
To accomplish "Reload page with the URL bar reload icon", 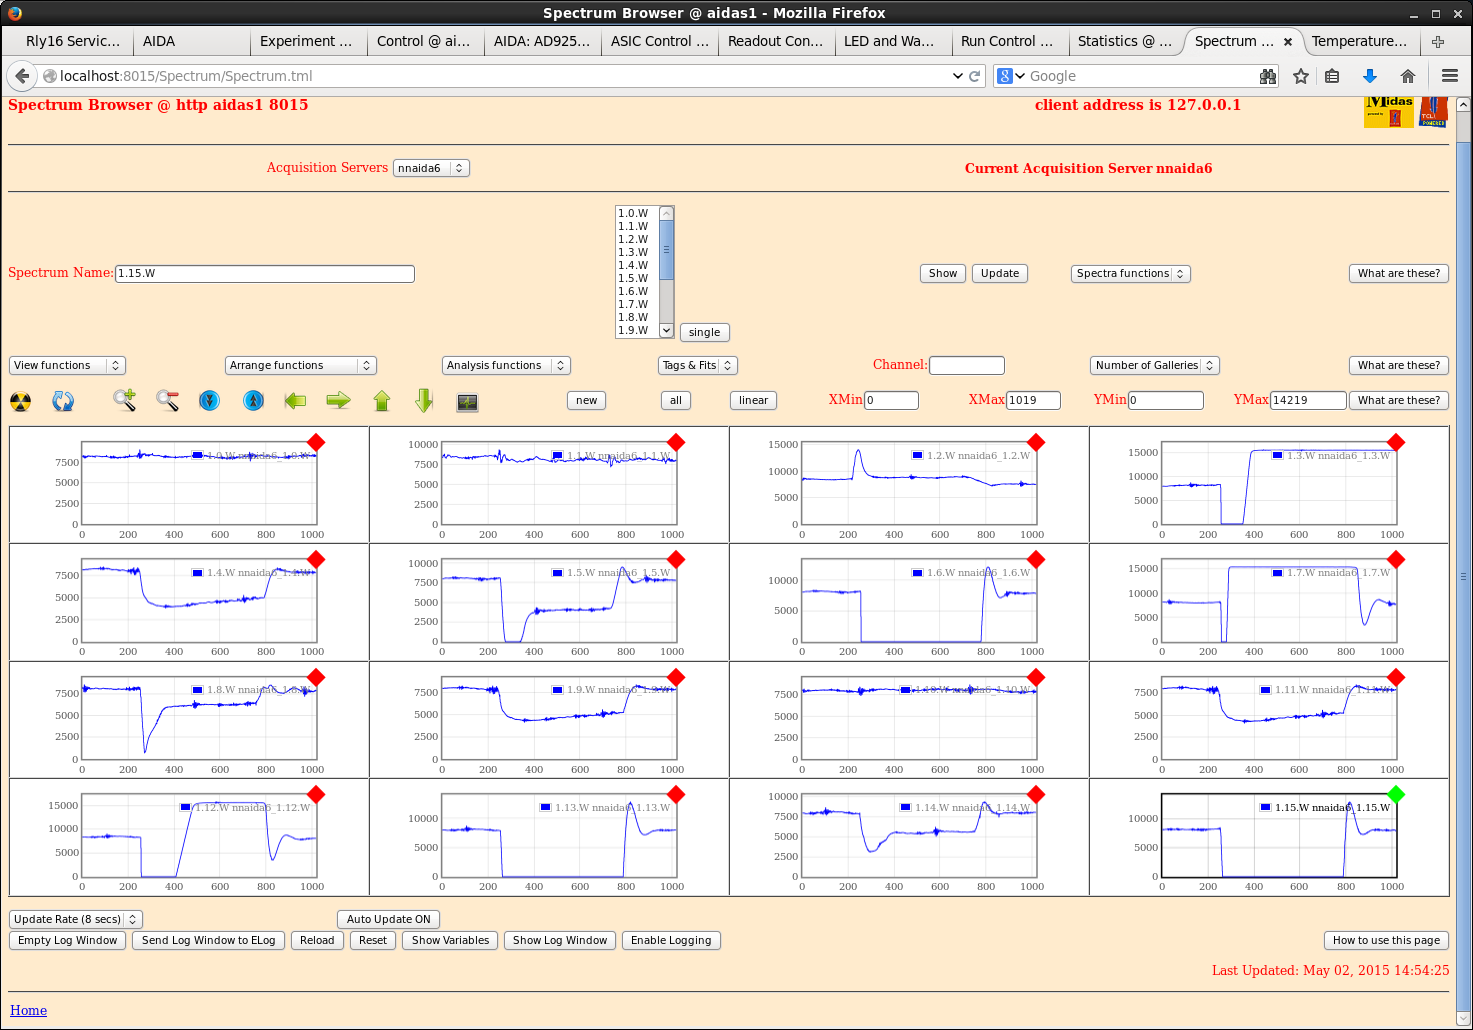I will pos(975,76).
